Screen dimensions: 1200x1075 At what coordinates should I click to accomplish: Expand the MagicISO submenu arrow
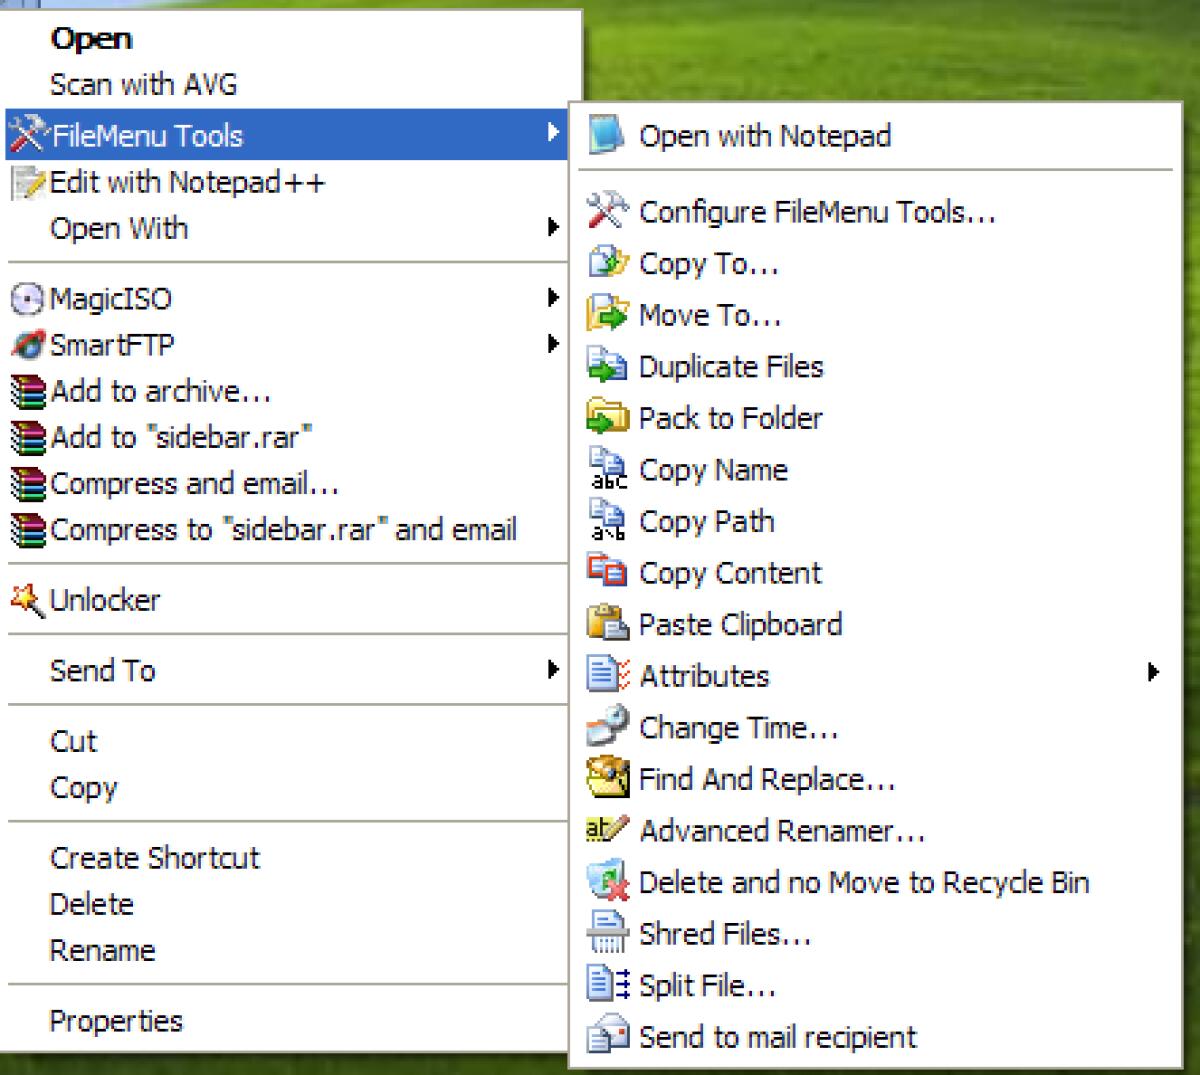(553, 297)
